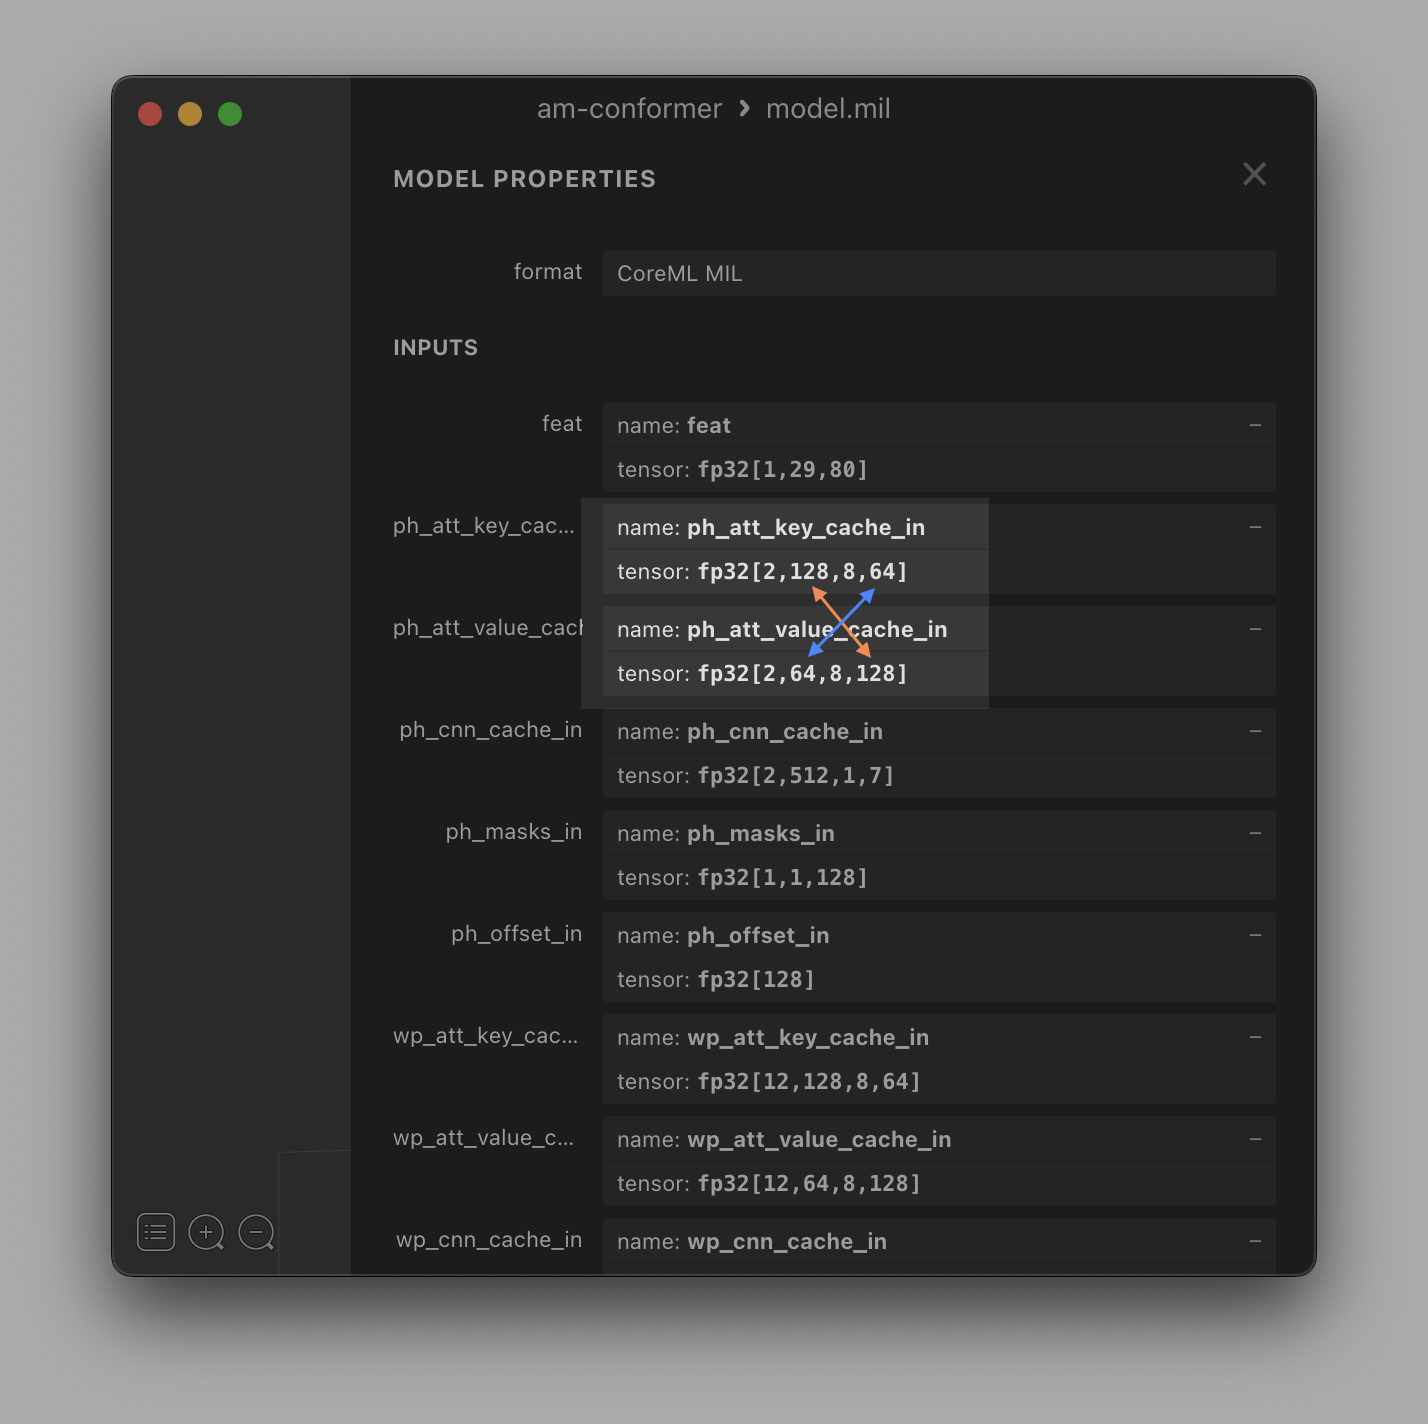Zoom out with the minus magnifier
Image resolution: width=1428 pixels, height=1424 pixels.
pyautogui.click(x=256, y=1232)
